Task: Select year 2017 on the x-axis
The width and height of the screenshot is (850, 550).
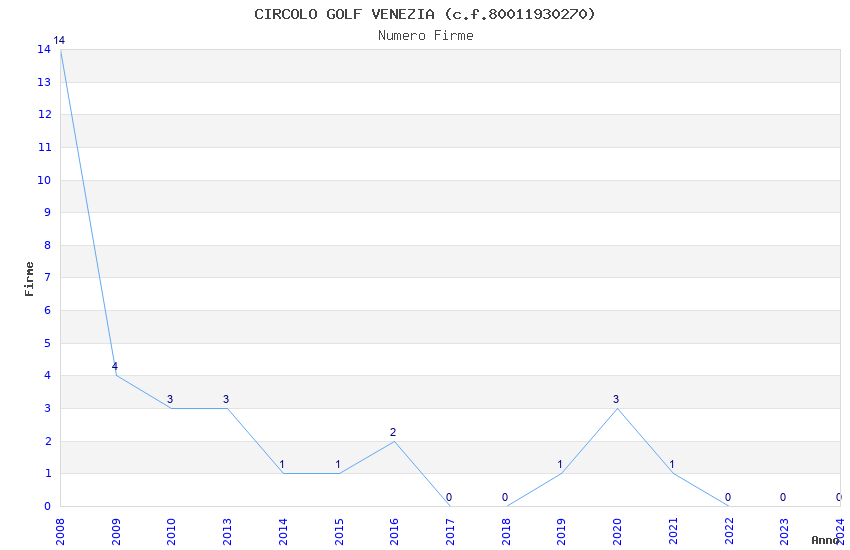Action: (449, 532)
